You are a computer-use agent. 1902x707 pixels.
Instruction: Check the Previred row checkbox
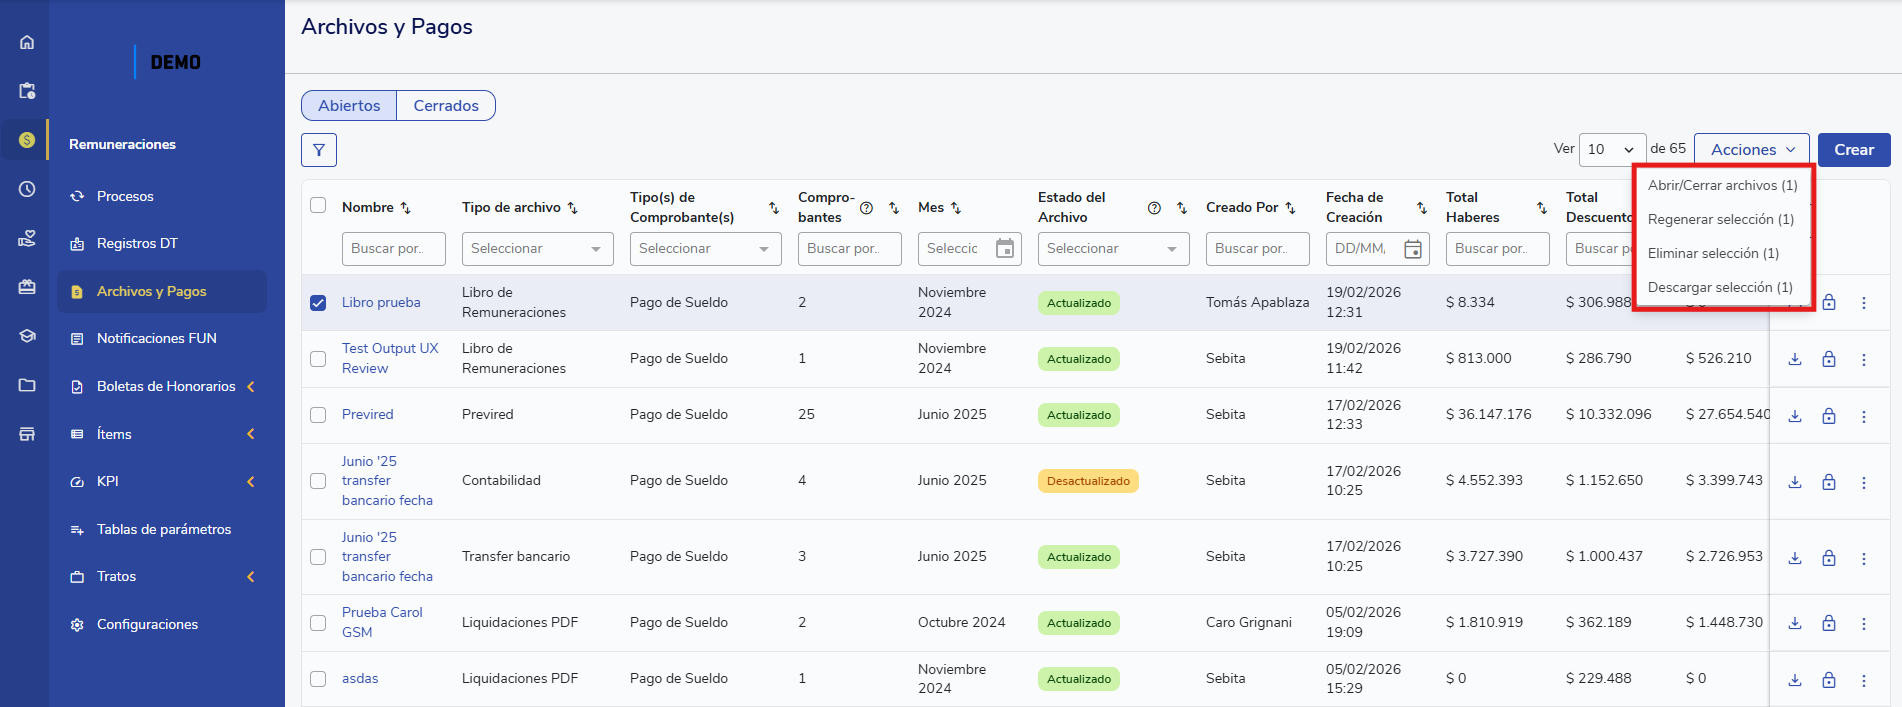click(x=318, y=415)
